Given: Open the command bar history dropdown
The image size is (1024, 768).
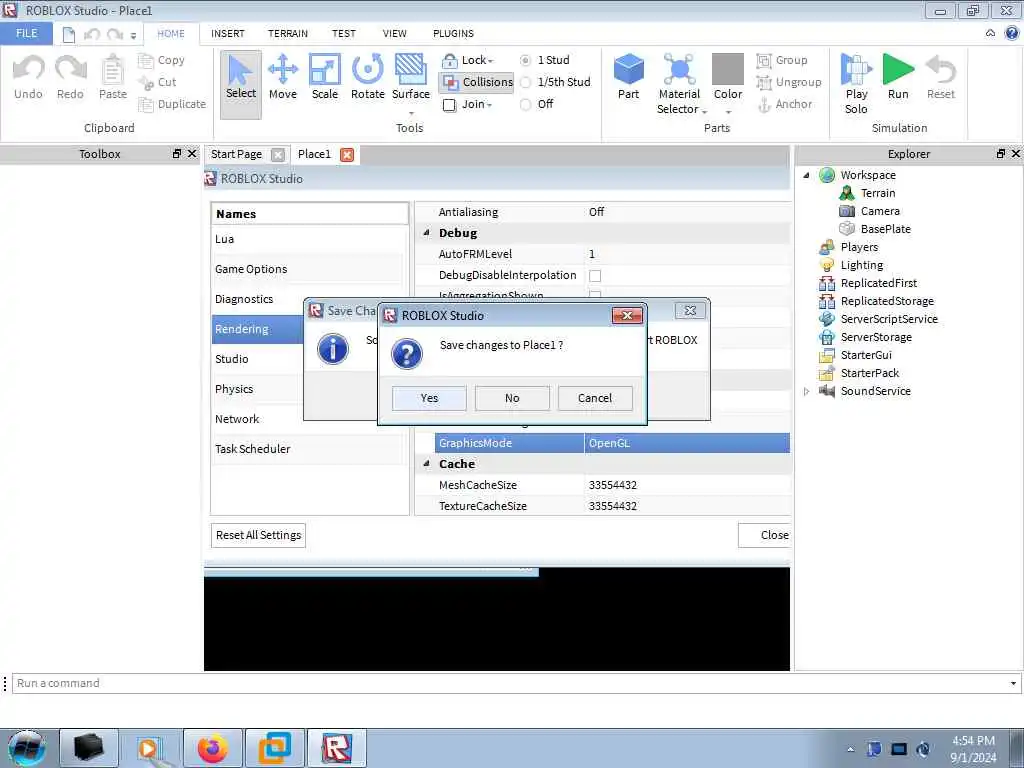Looking at the screenshot, I should 1013,683.
